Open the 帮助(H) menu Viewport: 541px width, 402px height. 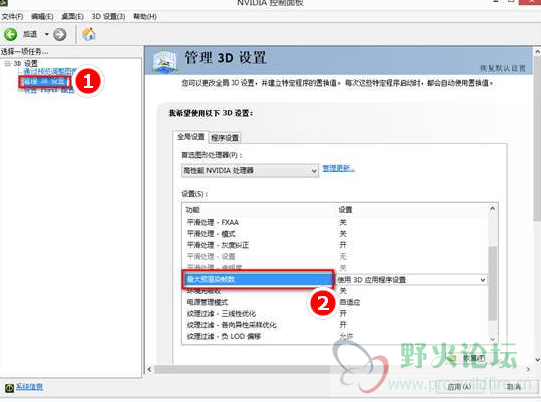[145, 16]
